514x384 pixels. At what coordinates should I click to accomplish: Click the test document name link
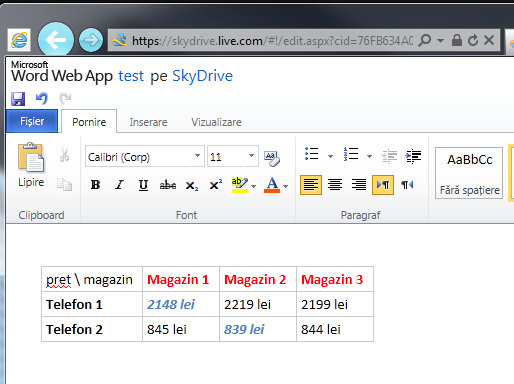(x=131, y=76)
